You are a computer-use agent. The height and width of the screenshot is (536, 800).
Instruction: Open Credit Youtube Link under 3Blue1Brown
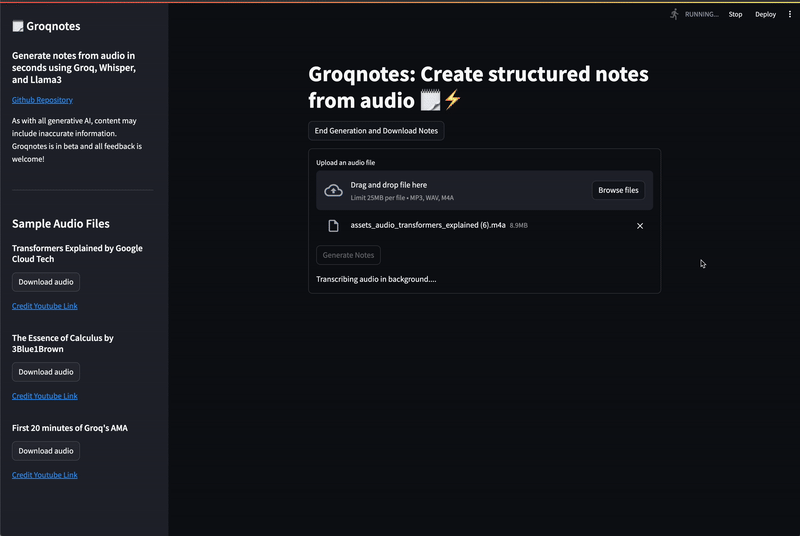click(x=45, y=396)
